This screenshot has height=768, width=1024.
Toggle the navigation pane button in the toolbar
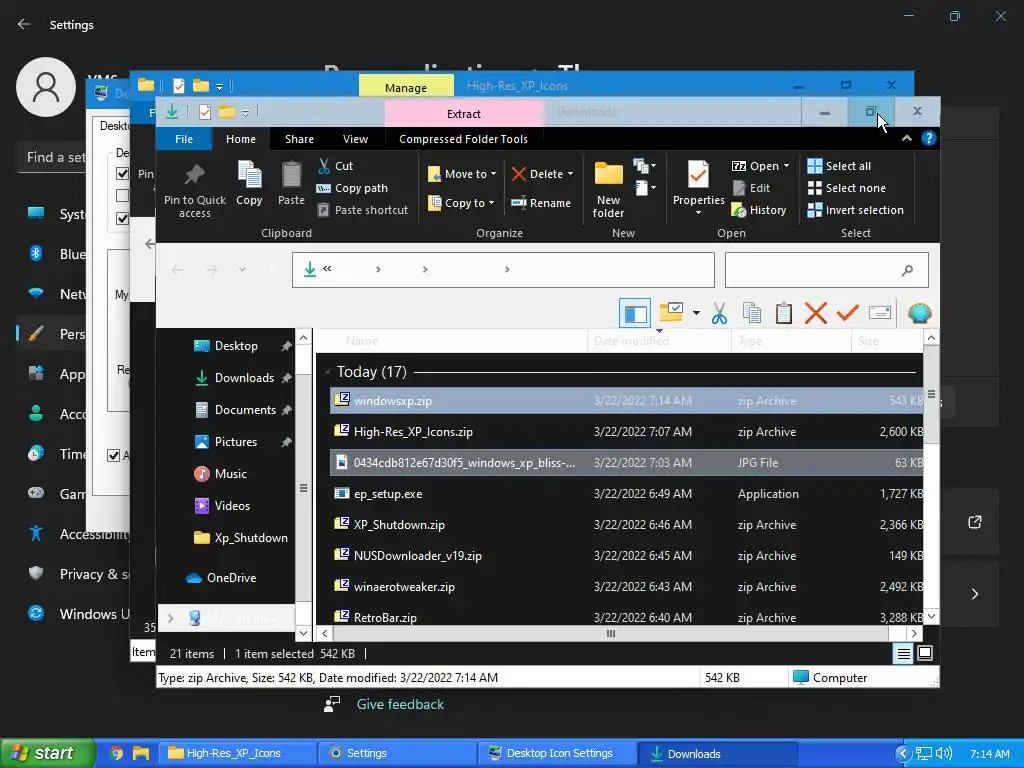[x=635, y=313]
